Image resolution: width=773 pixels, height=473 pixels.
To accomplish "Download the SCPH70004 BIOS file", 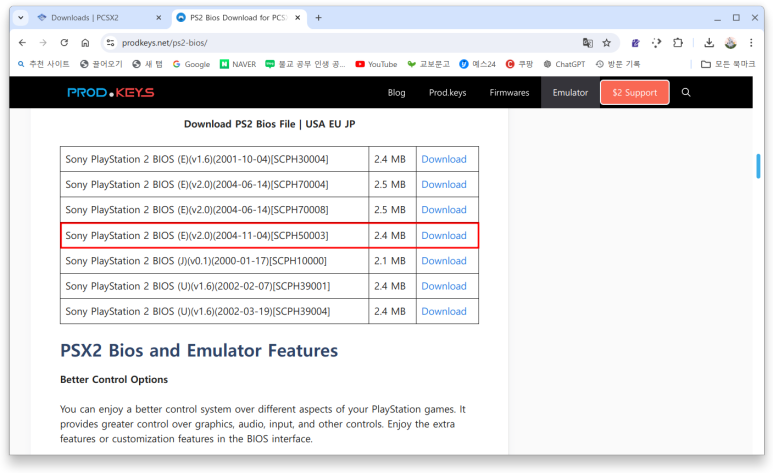I will click(444, 184).
